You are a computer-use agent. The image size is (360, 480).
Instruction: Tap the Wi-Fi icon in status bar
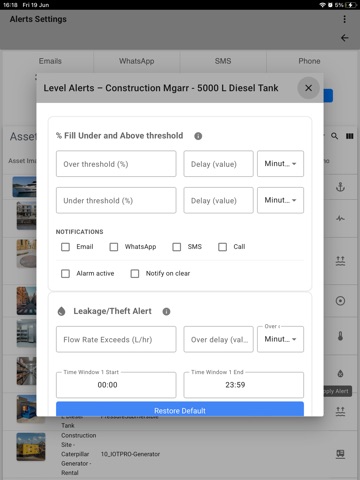[322, 5]
